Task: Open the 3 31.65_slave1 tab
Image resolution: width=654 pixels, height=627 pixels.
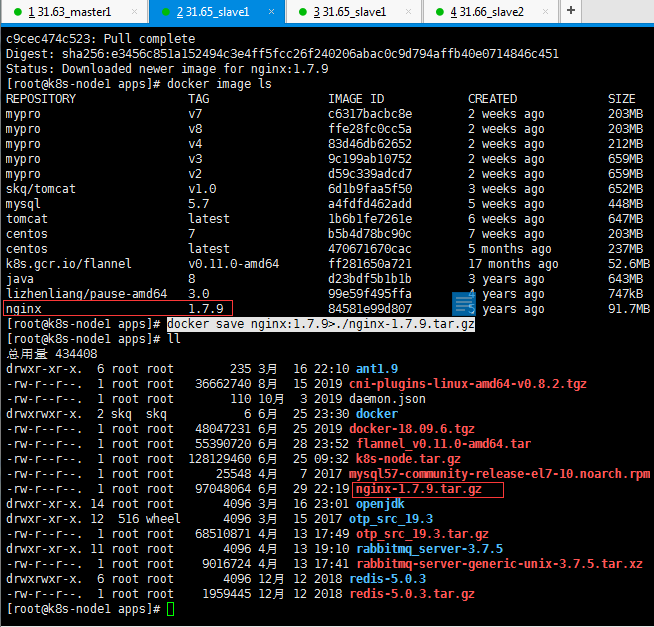Action: [x=354, y=12]
